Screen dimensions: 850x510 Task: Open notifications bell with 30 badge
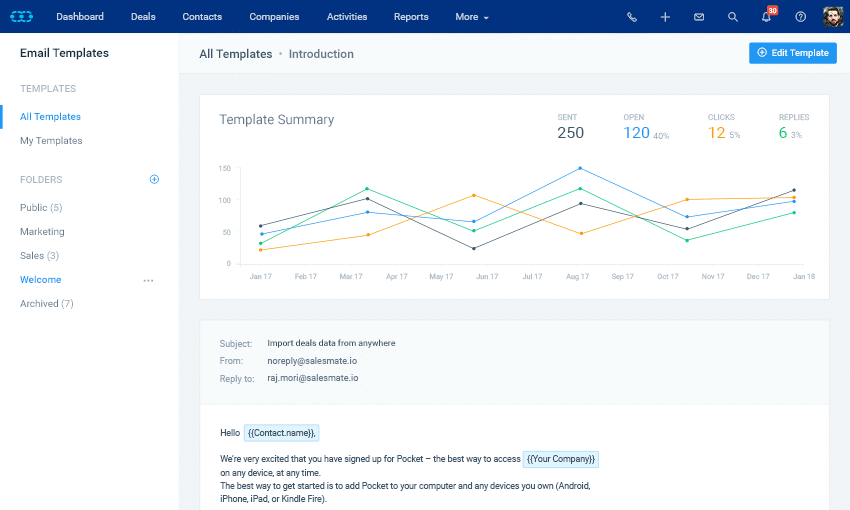768,15
